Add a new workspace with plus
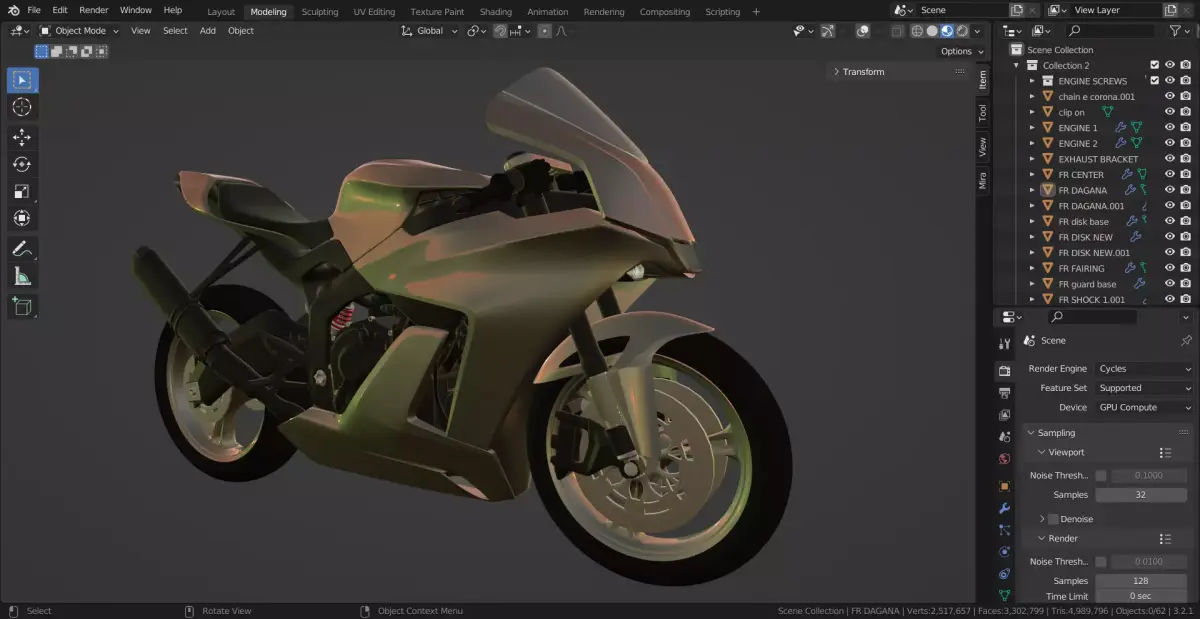This screenshot has height=619, width=1200. point(756,12)
